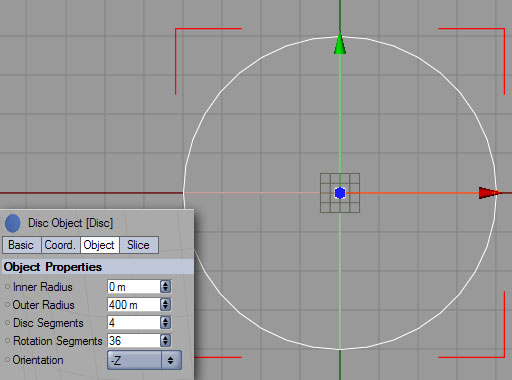This screenshot has height=380, width=512.
Task: Open the Slice tab
Action: click(x=139, y=245)
